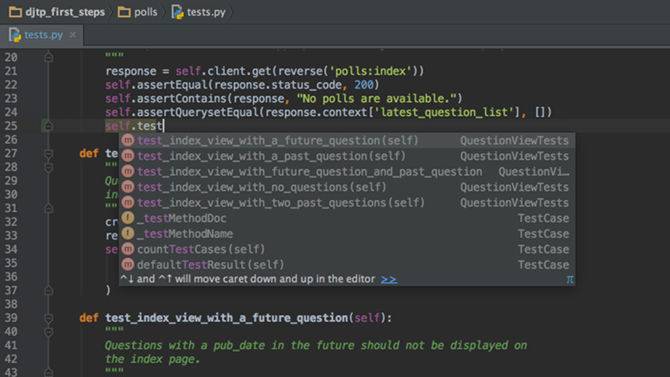Close the tests.py editor tab
670x377 pixels.
coord(73,35)
